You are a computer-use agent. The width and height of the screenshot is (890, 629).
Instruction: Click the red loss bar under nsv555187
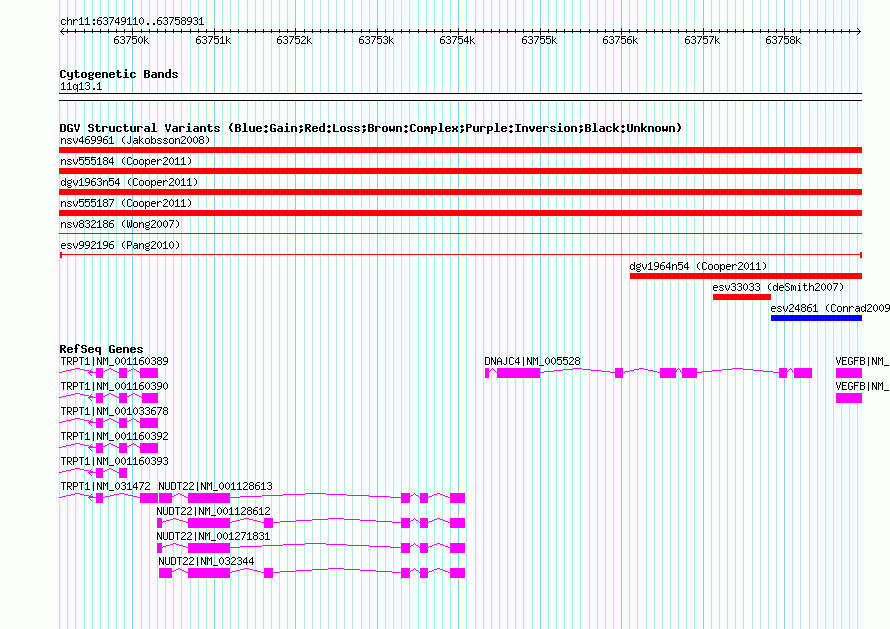pyautogui.click(x=460, y=213)
